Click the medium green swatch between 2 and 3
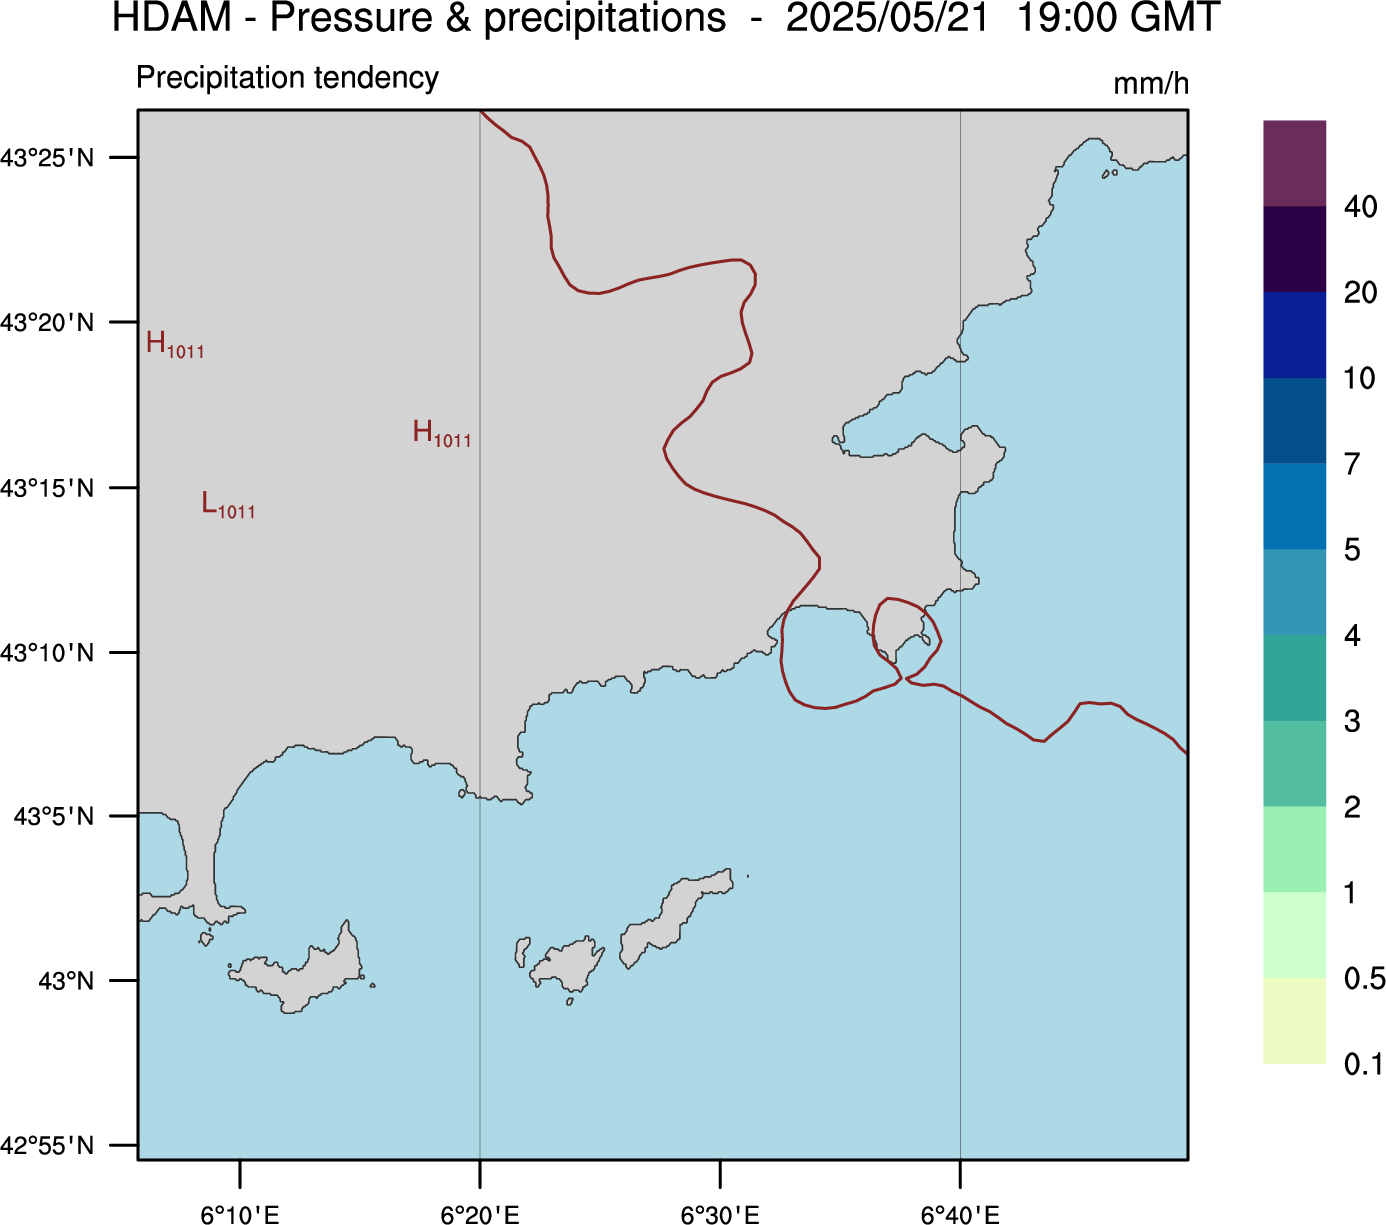 point(1294,763)
